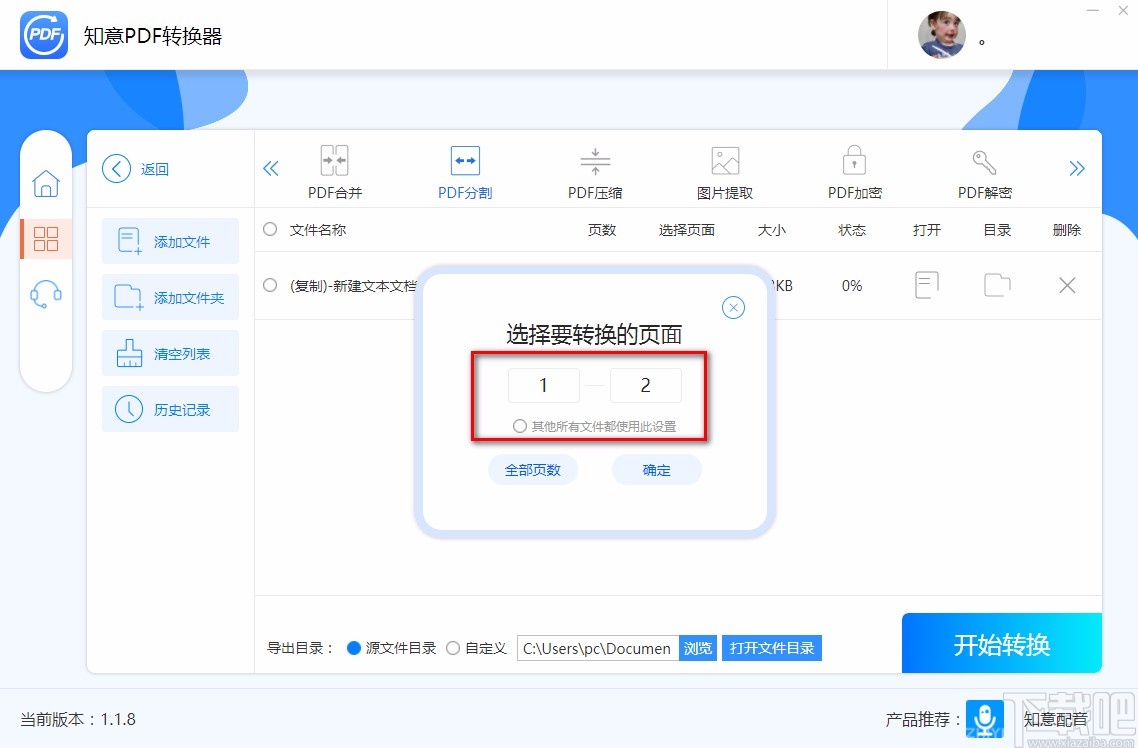This screenshot has height=748, width=1138.
Task: Click the Home icon in left sidebar
Action: (46, 184)
